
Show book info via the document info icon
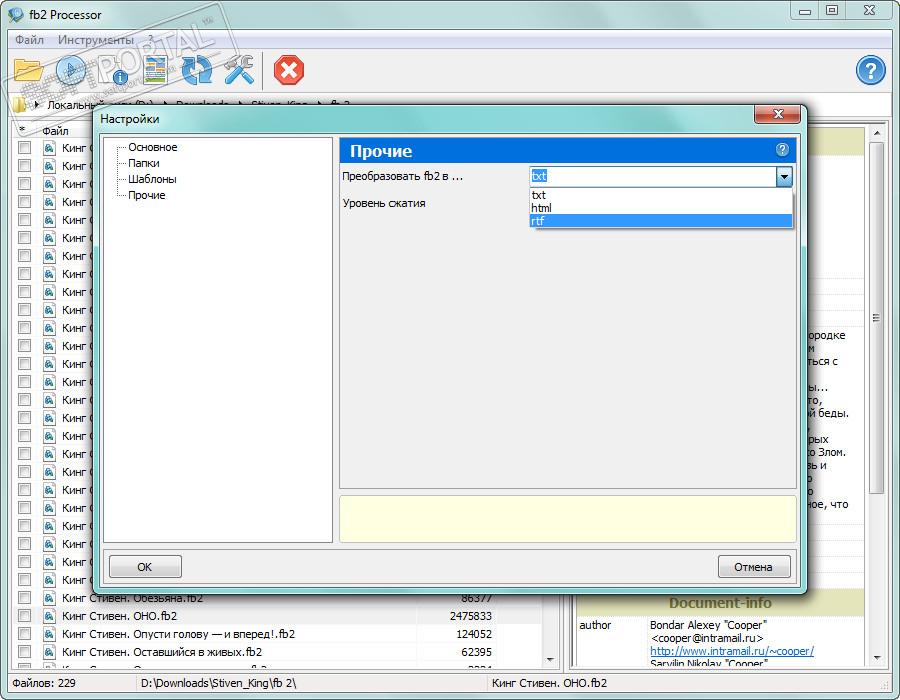(112, 70)
